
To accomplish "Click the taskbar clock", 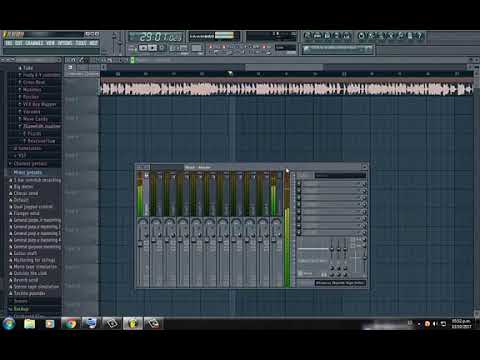I will [461, 324].
